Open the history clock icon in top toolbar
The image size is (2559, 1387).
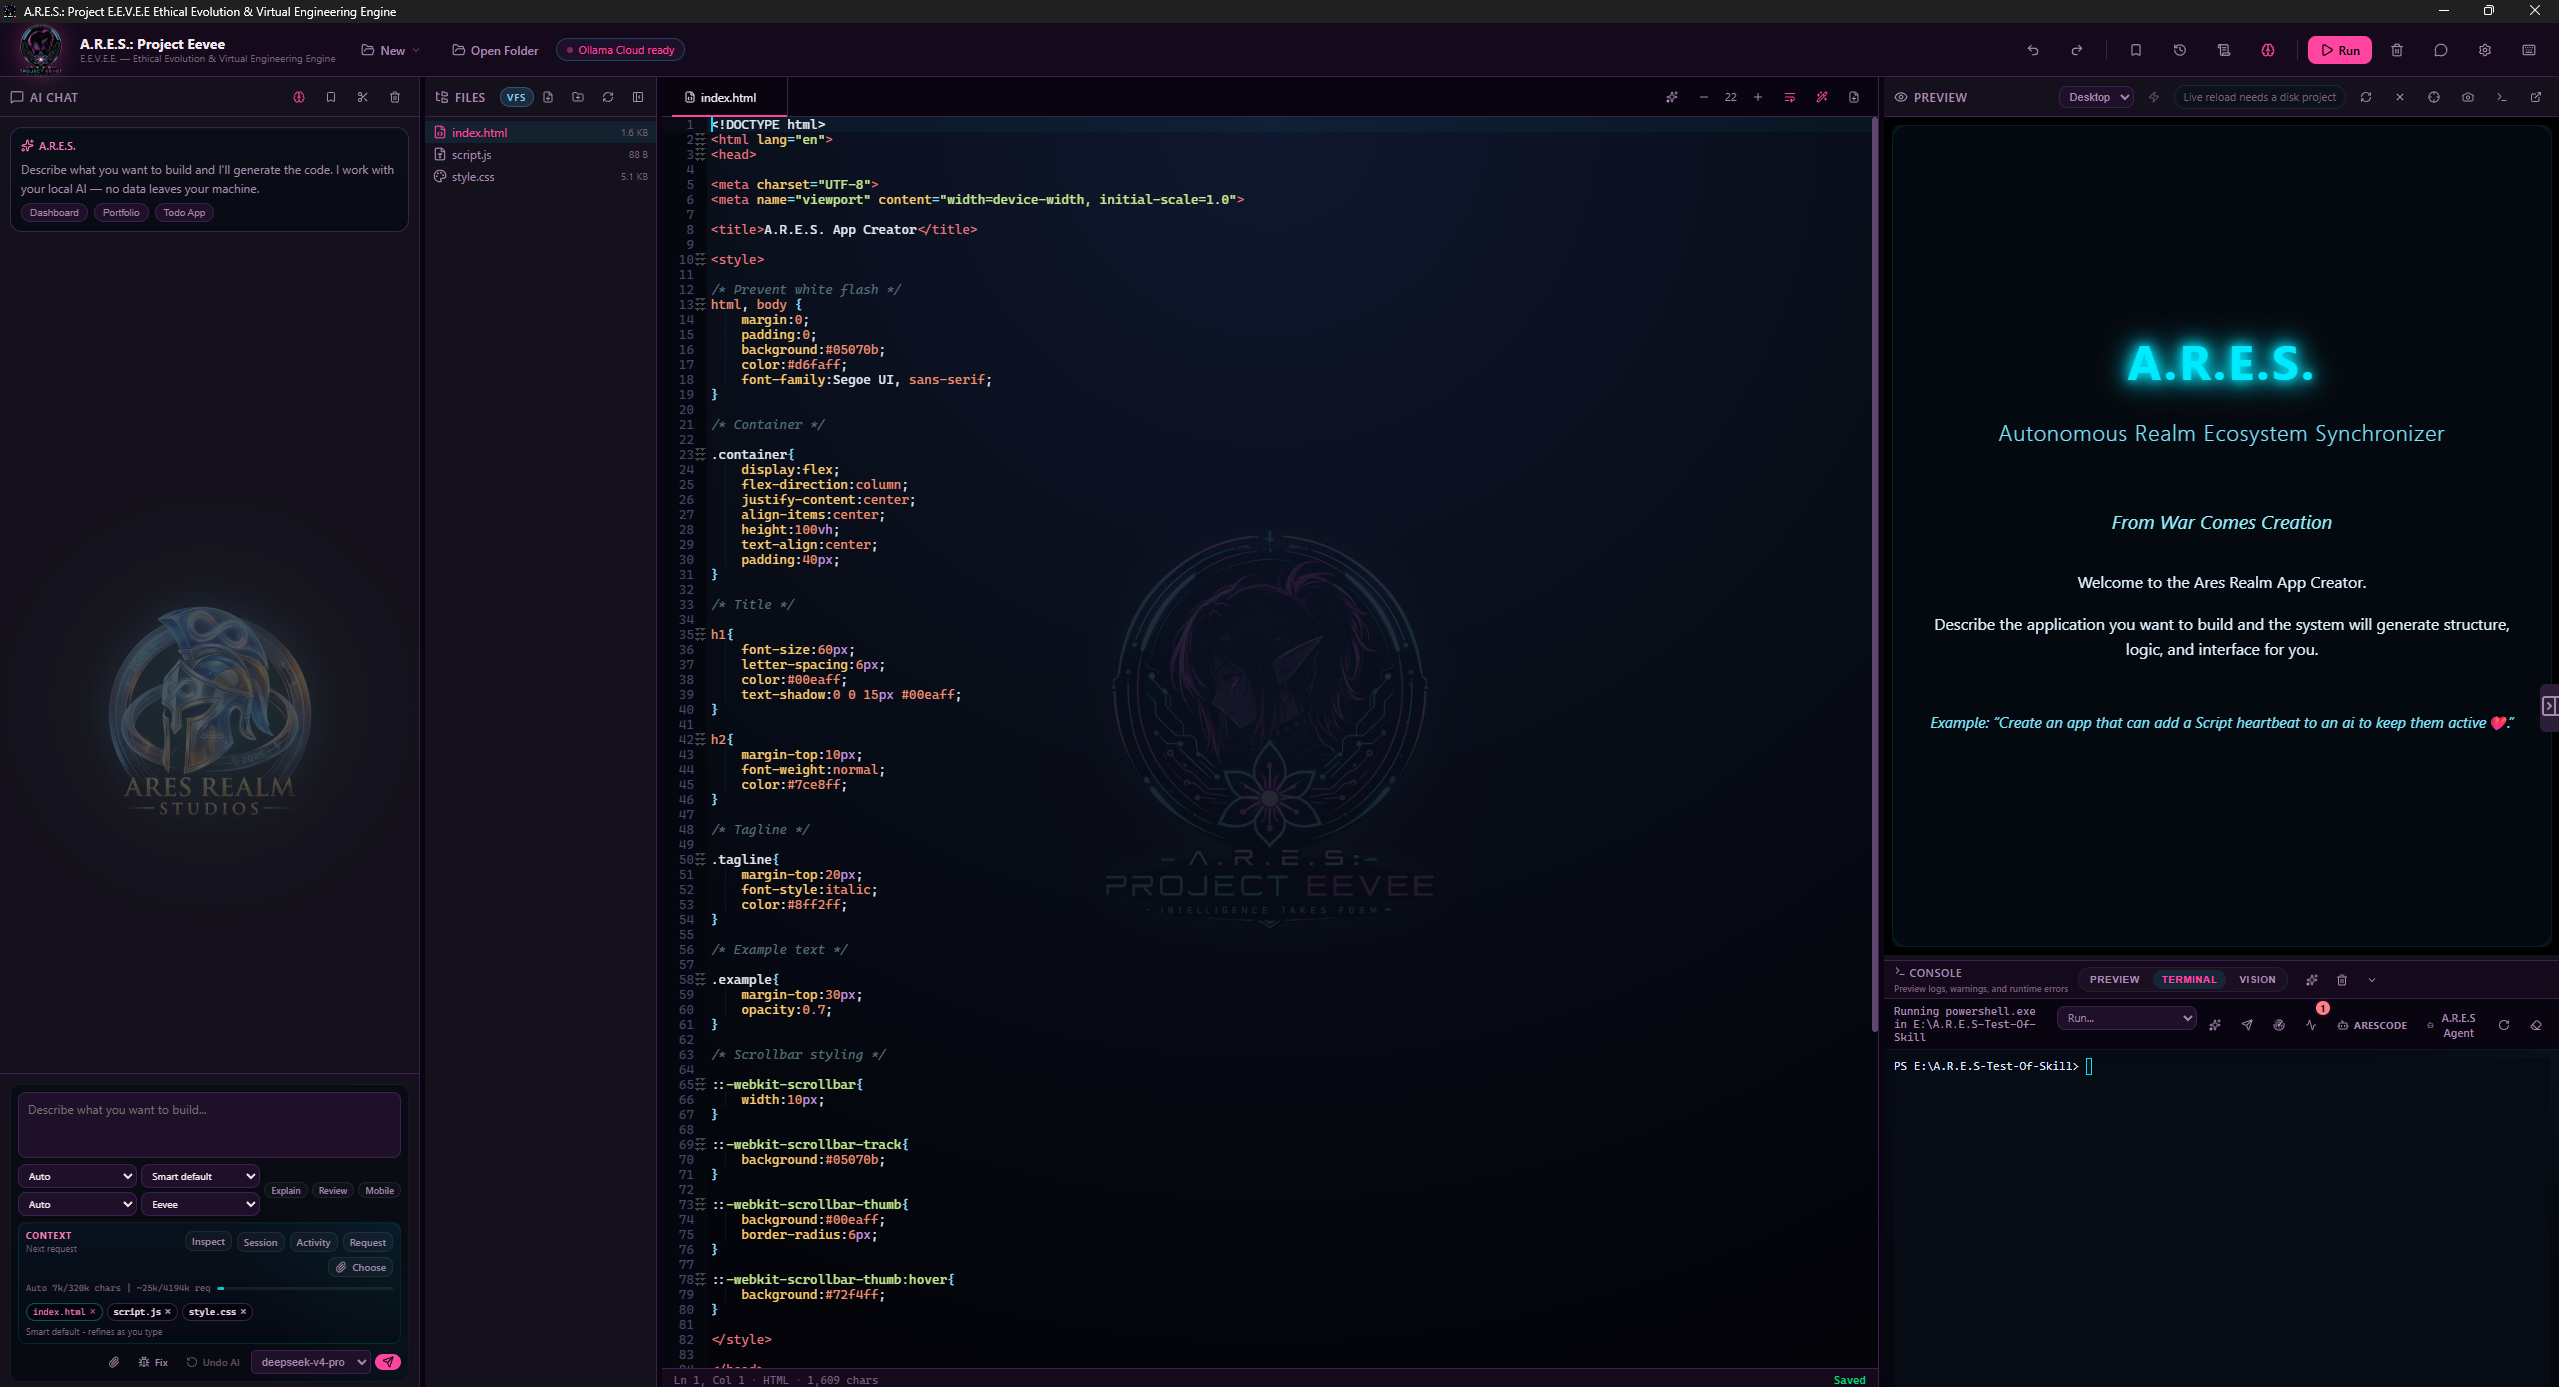pyautogui.click(x=2180, y=50)
